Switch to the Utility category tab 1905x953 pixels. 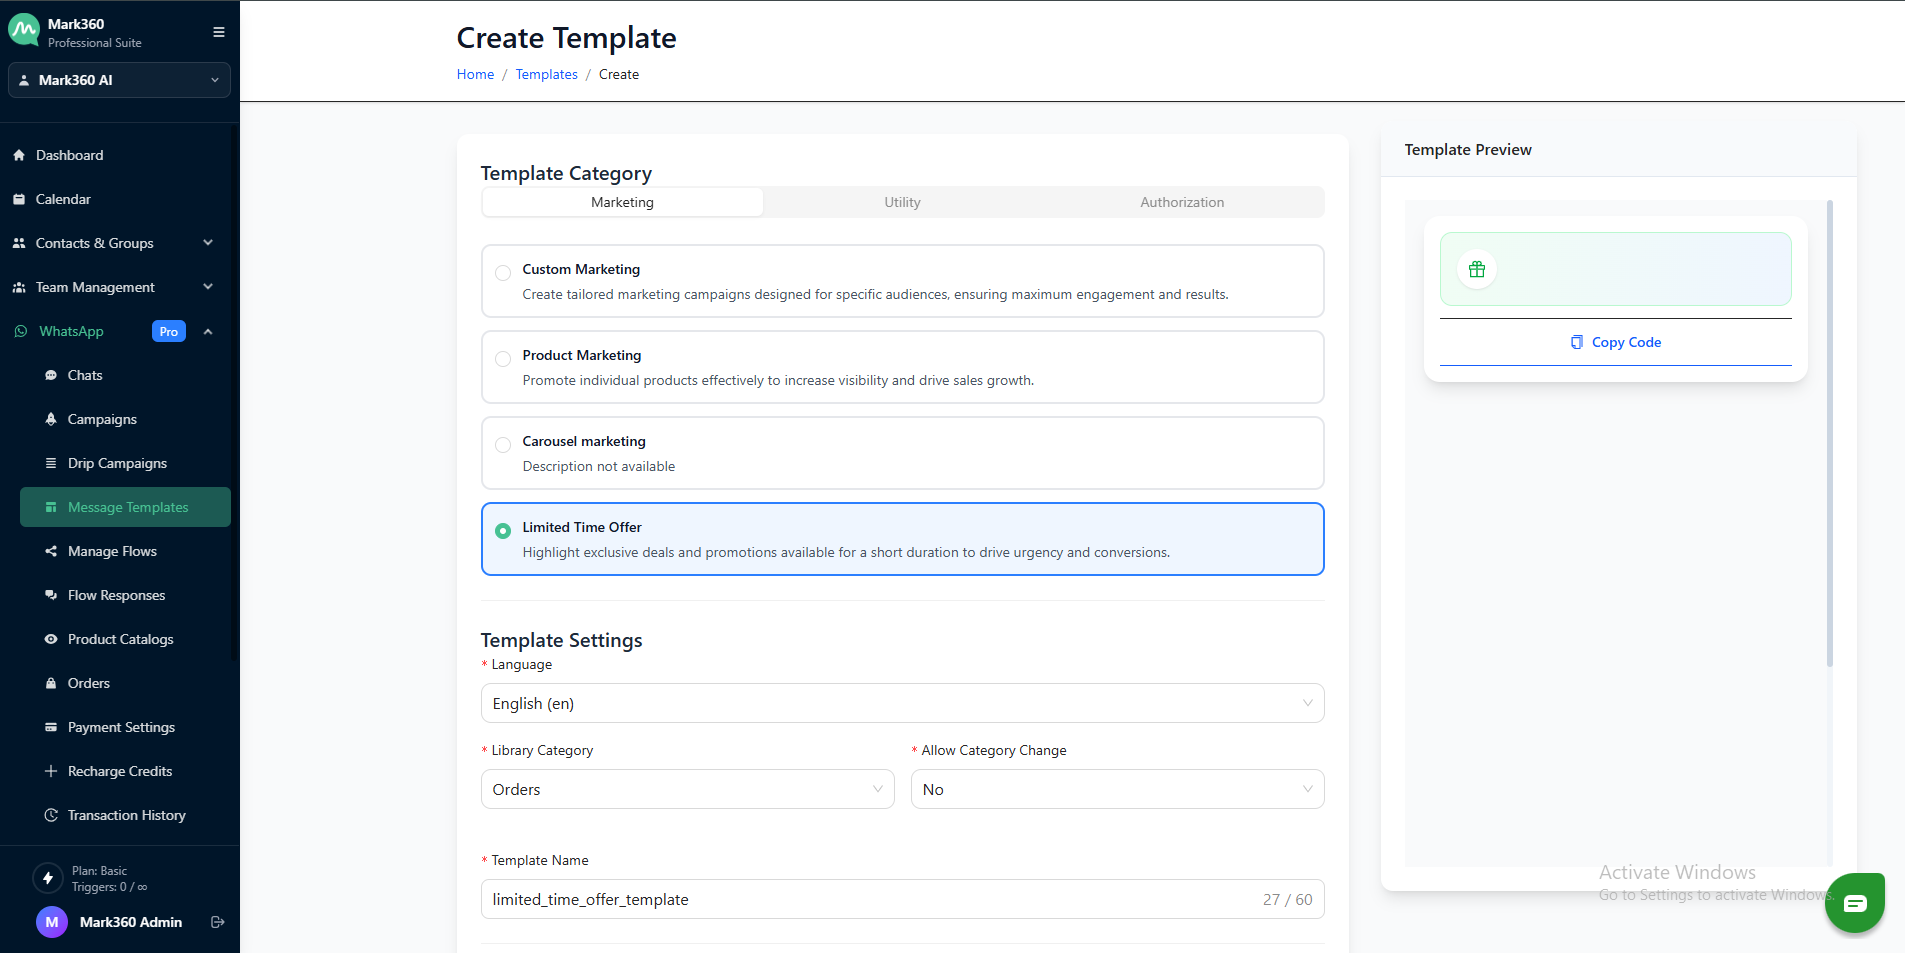point(902,202)
